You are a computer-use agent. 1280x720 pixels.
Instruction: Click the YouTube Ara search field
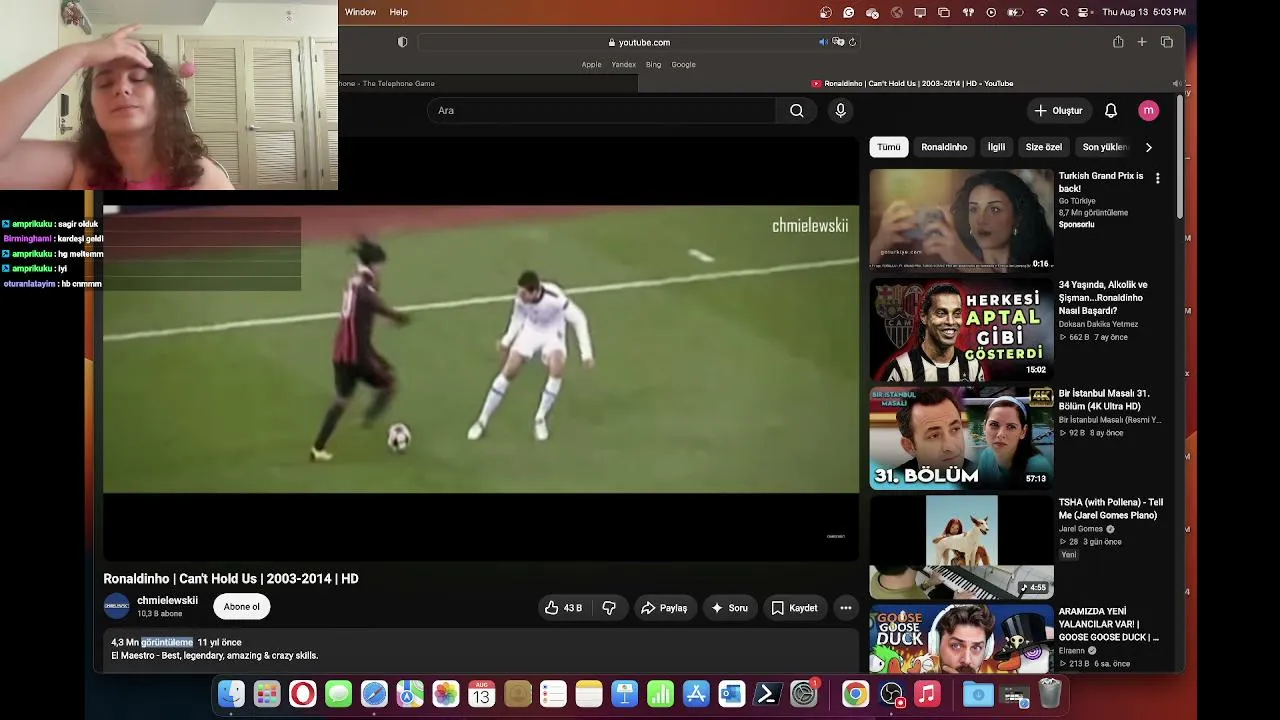[x=602, y=110]
